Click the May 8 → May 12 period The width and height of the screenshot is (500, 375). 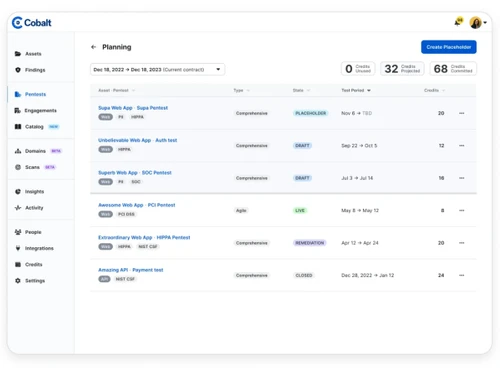tap(360, 210)
